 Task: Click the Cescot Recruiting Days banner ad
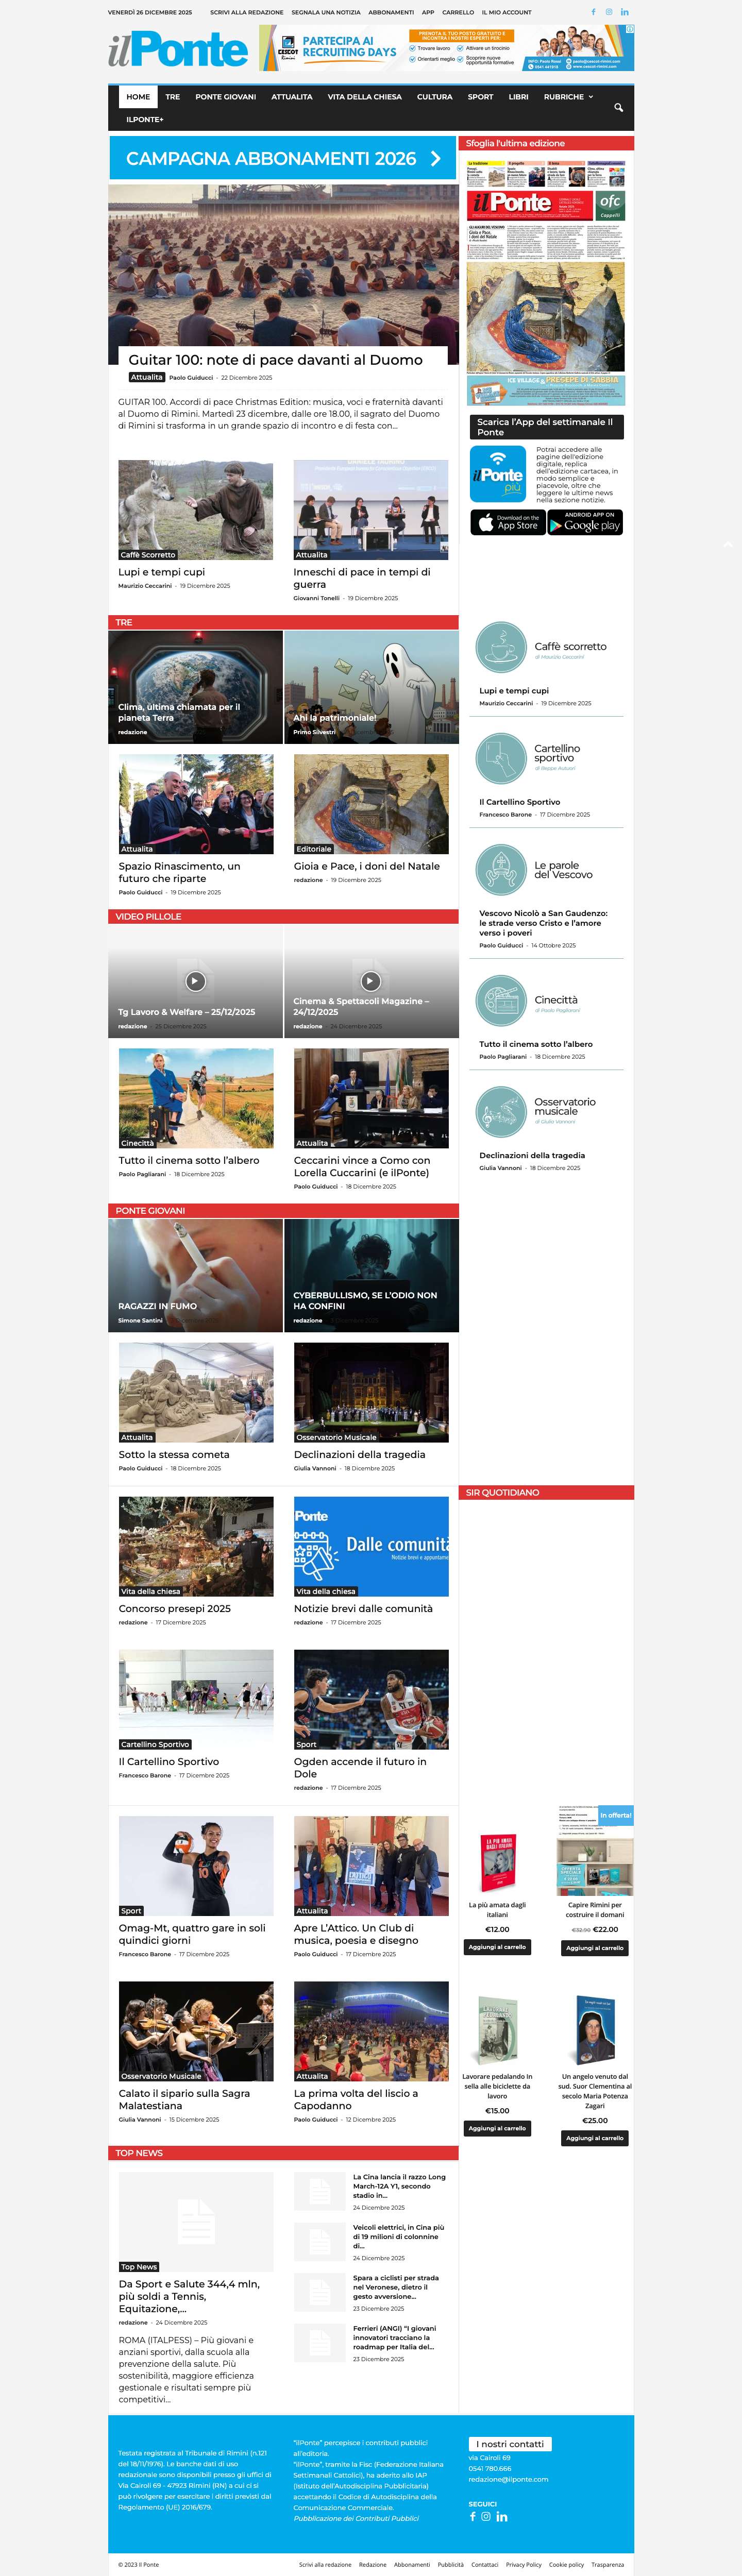[446, 48]
